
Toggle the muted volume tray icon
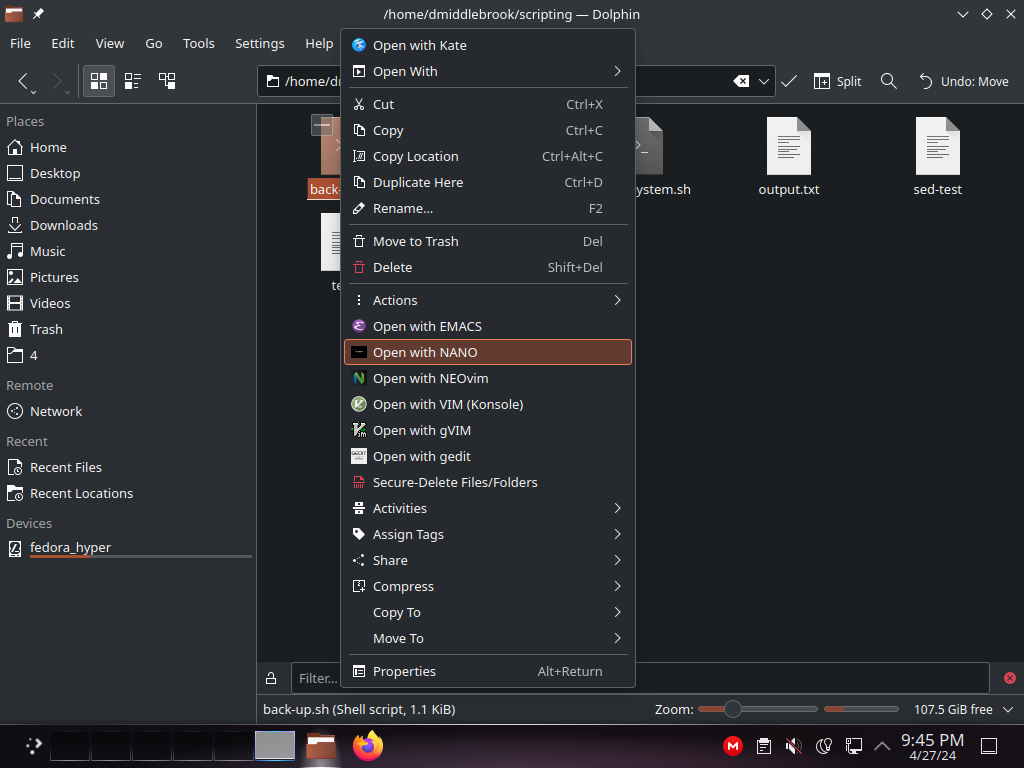793,746
